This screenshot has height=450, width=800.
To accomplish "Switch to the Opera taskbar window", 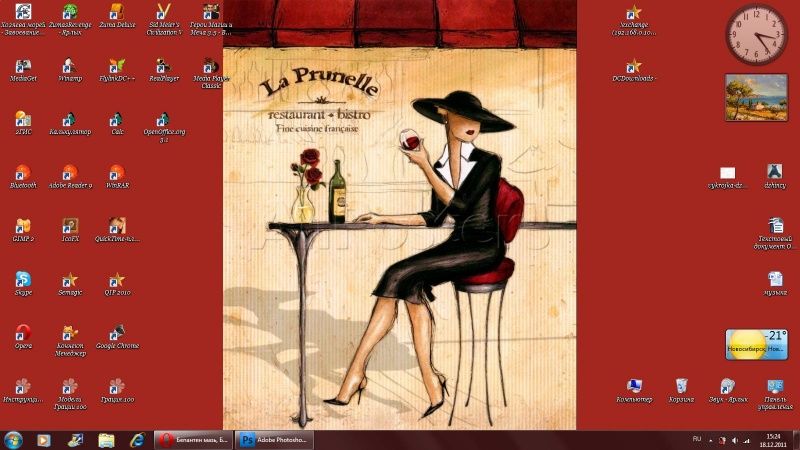I will point(194,440).
